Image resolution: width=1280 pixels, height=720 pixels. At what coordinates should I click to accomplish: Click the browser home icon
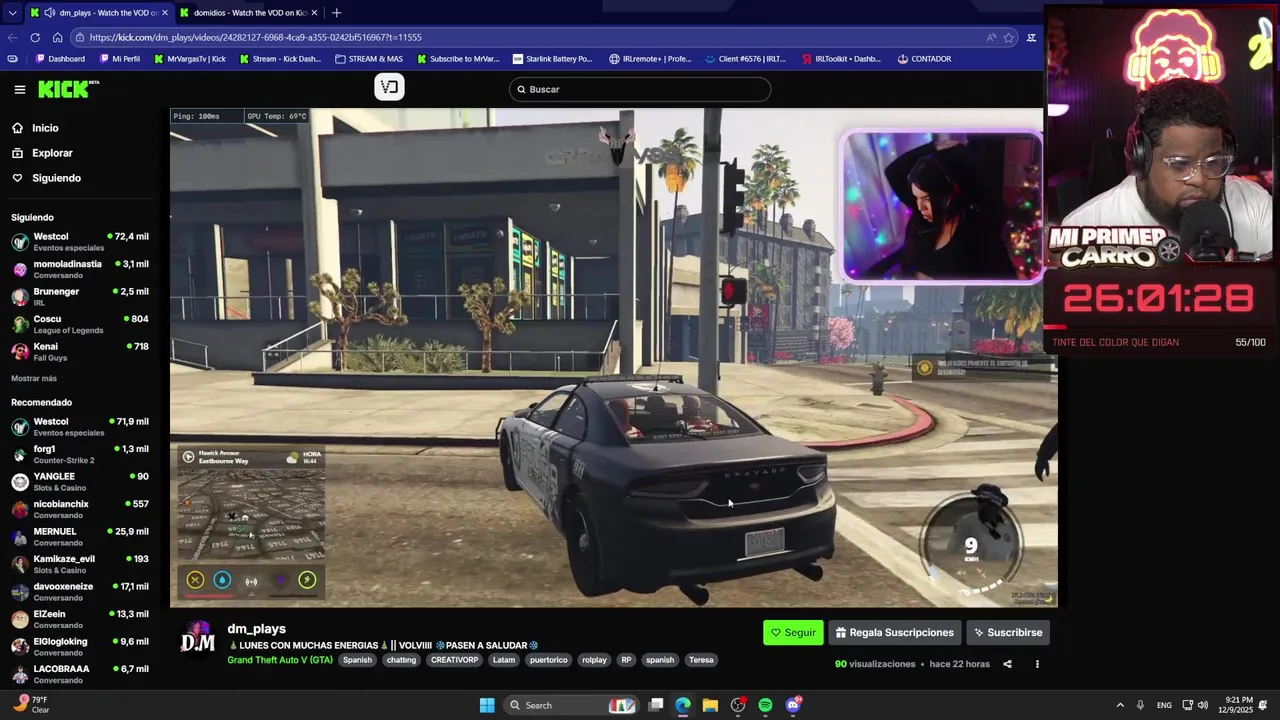coord(57,37)
